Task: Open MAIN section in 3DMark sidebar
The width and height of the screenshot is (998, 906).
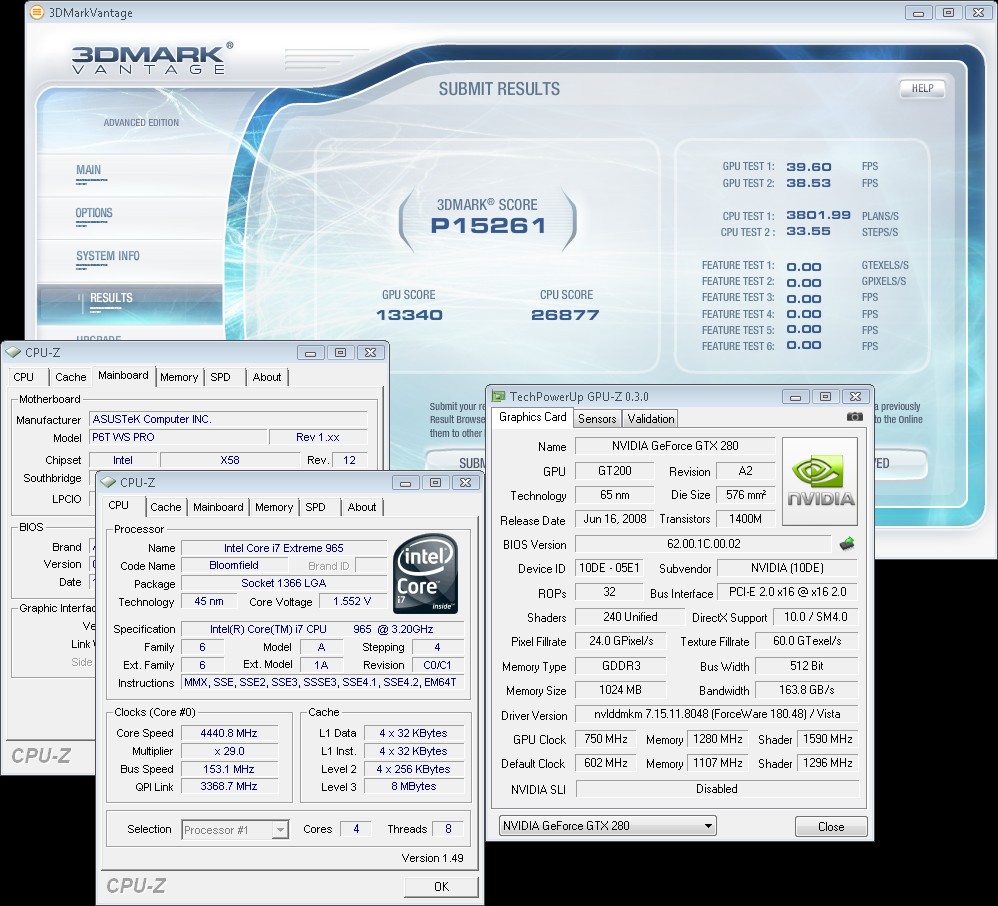Action: 88,171
